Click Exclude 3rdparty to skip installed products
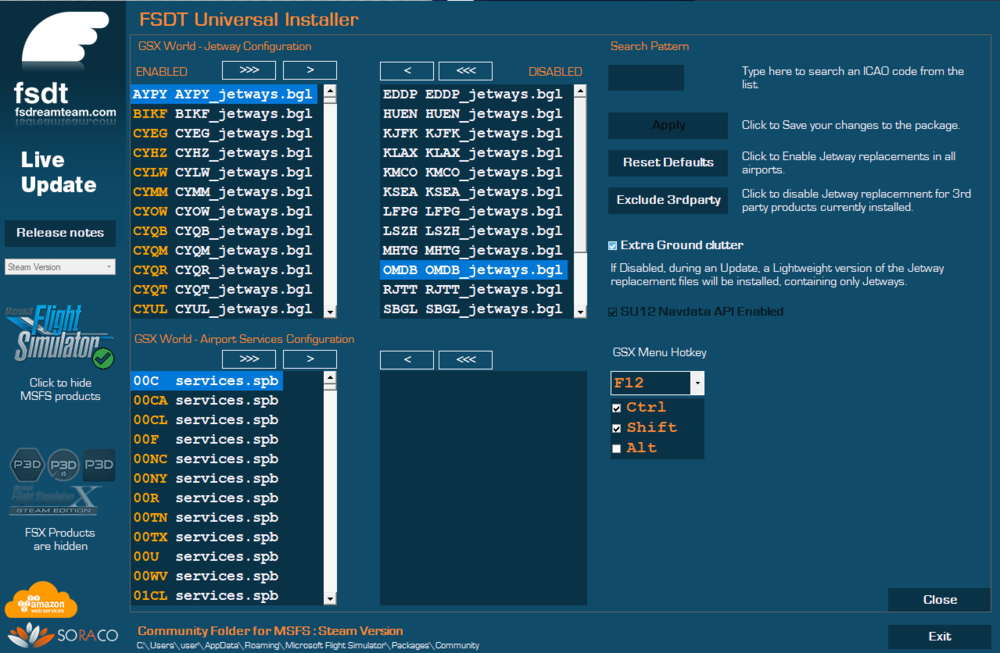1000x653 pixels. pos(667,200)
